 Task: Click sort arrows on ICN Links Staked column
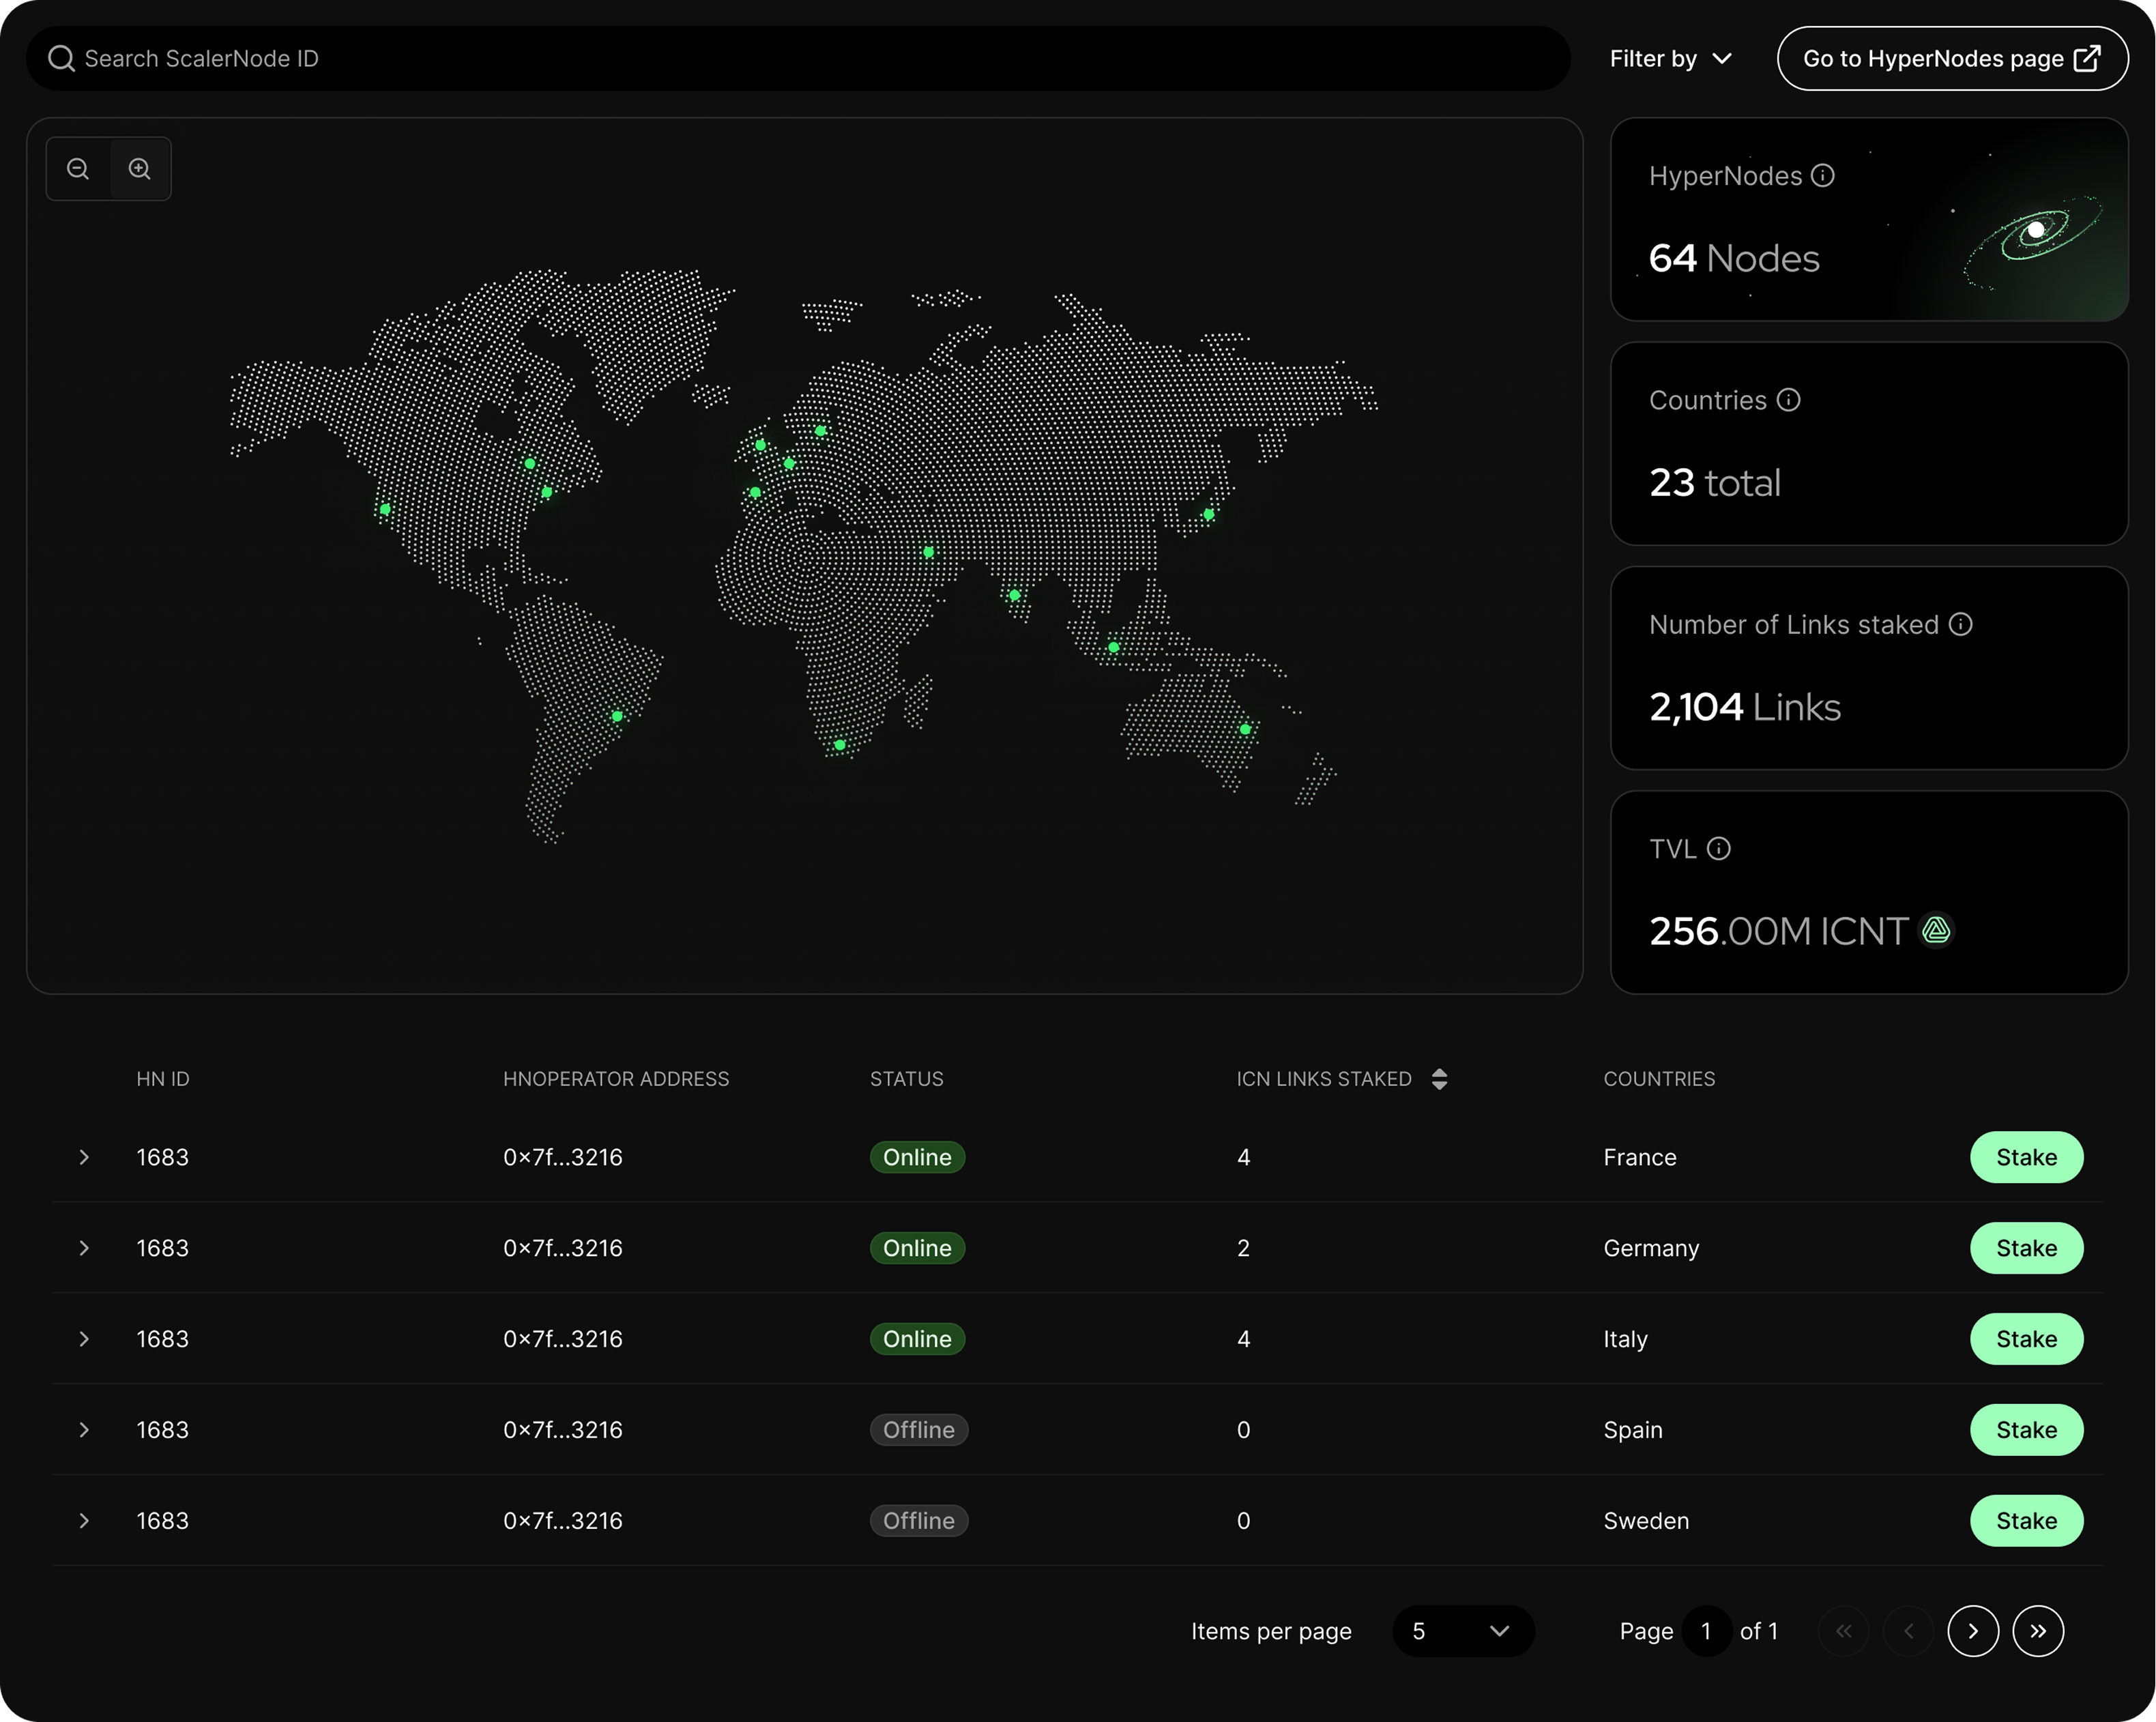tap(1439, 1079)
